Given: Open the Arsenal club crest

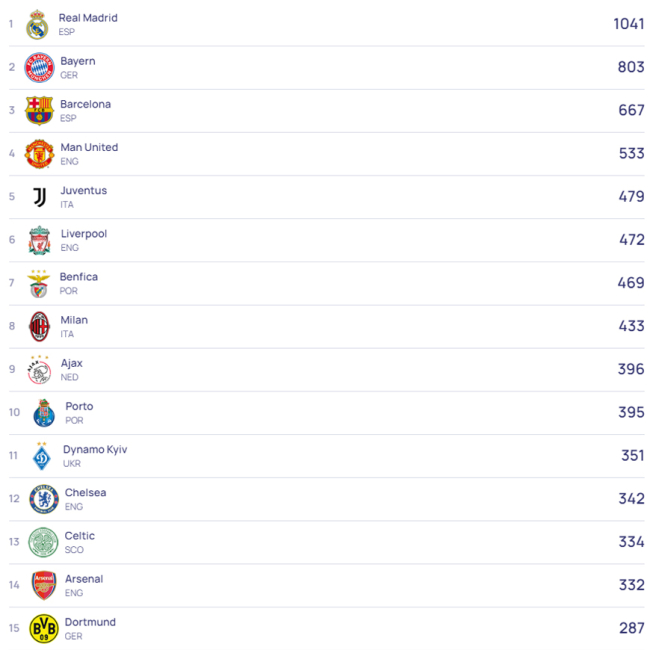Looking at the screenshot, I should 43,585.
